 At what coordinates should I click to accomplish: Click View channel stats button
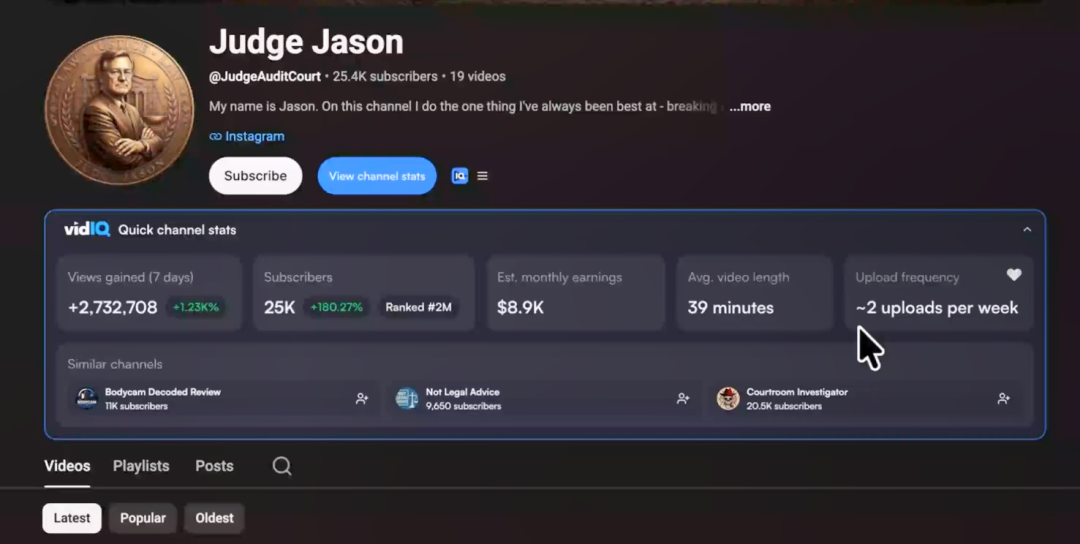[377, 176]
